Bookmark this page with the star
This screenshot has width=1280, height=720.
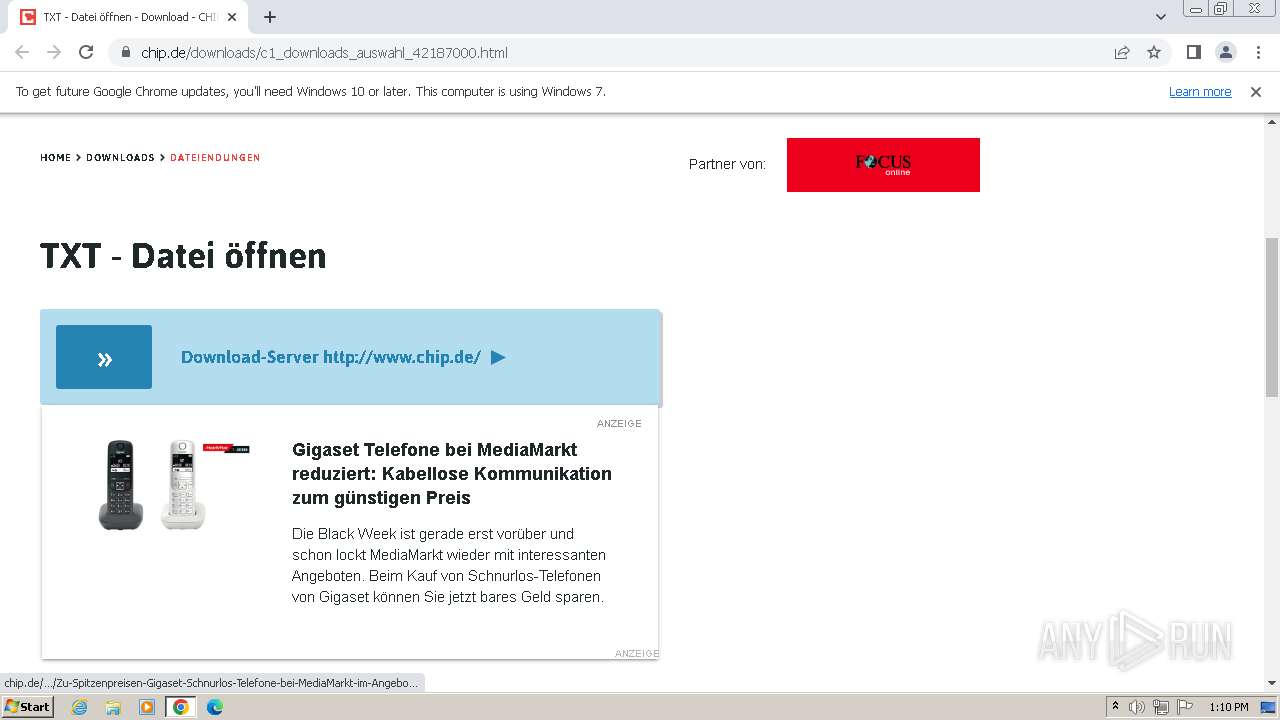click(x=1154, y=52)
